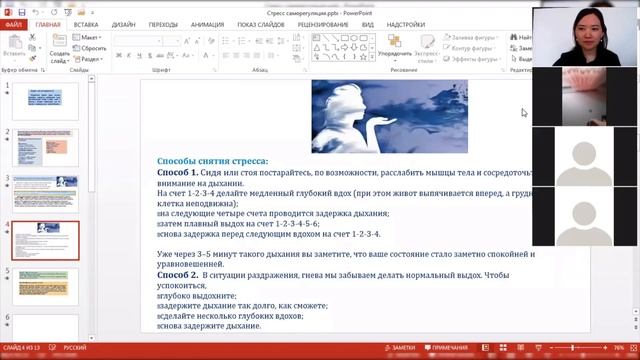Open the font size combo box

(171, 41)
